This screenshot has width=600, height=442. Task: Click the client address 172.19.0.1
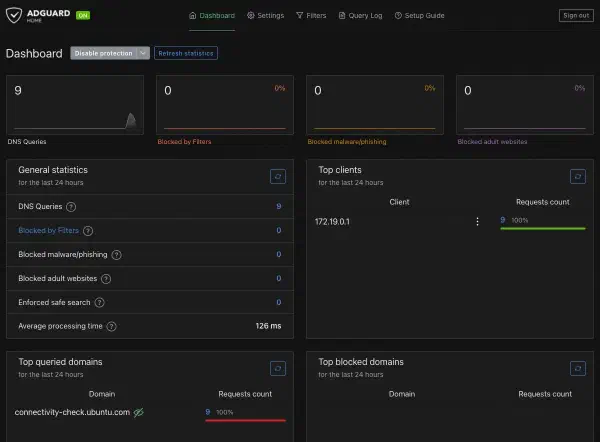(x=332, y=222)
